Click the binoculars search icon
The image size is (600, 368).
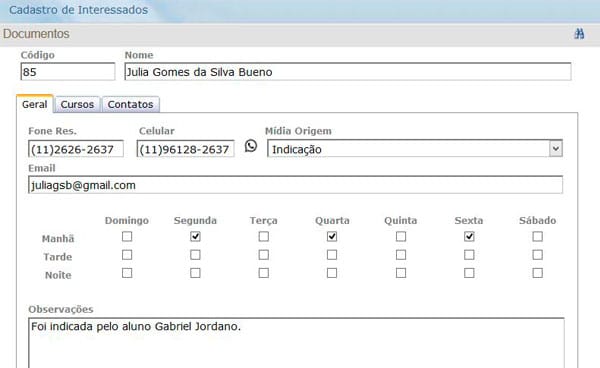point(579,34)
